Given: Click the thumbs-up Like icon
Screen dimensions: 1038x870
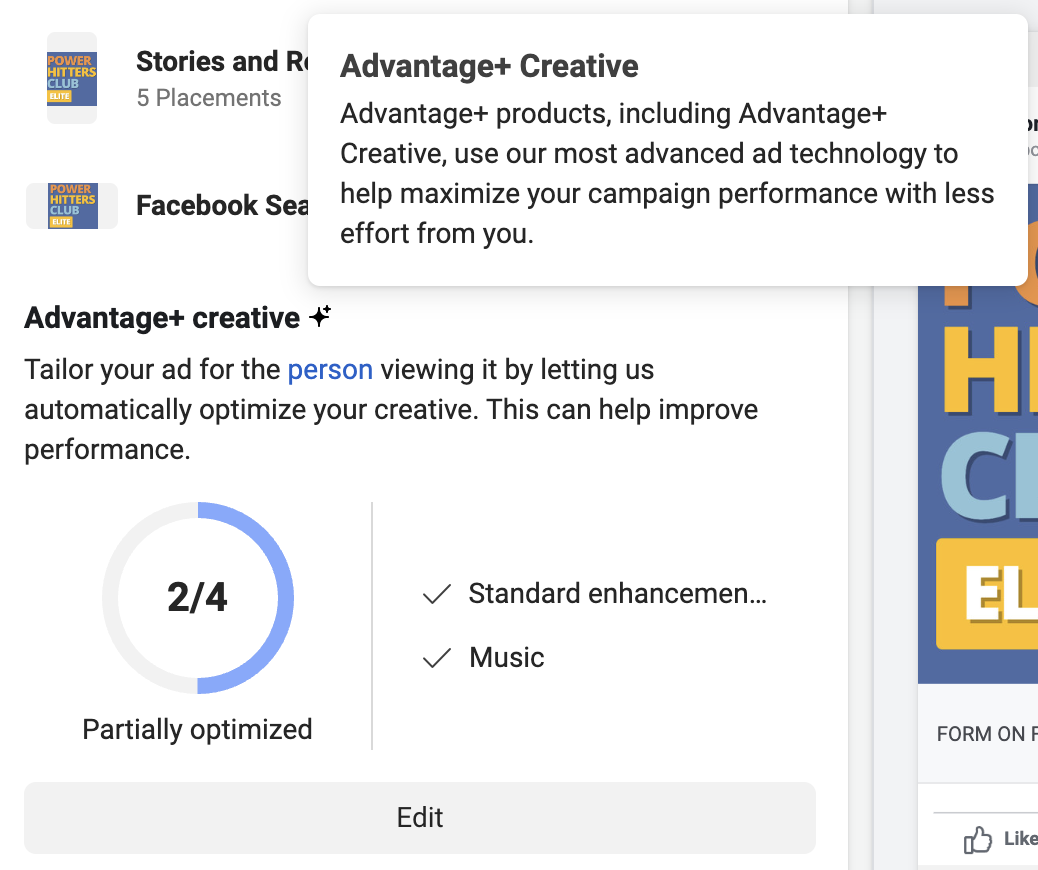Looking at the screenshot, I should tap(978, 840).
